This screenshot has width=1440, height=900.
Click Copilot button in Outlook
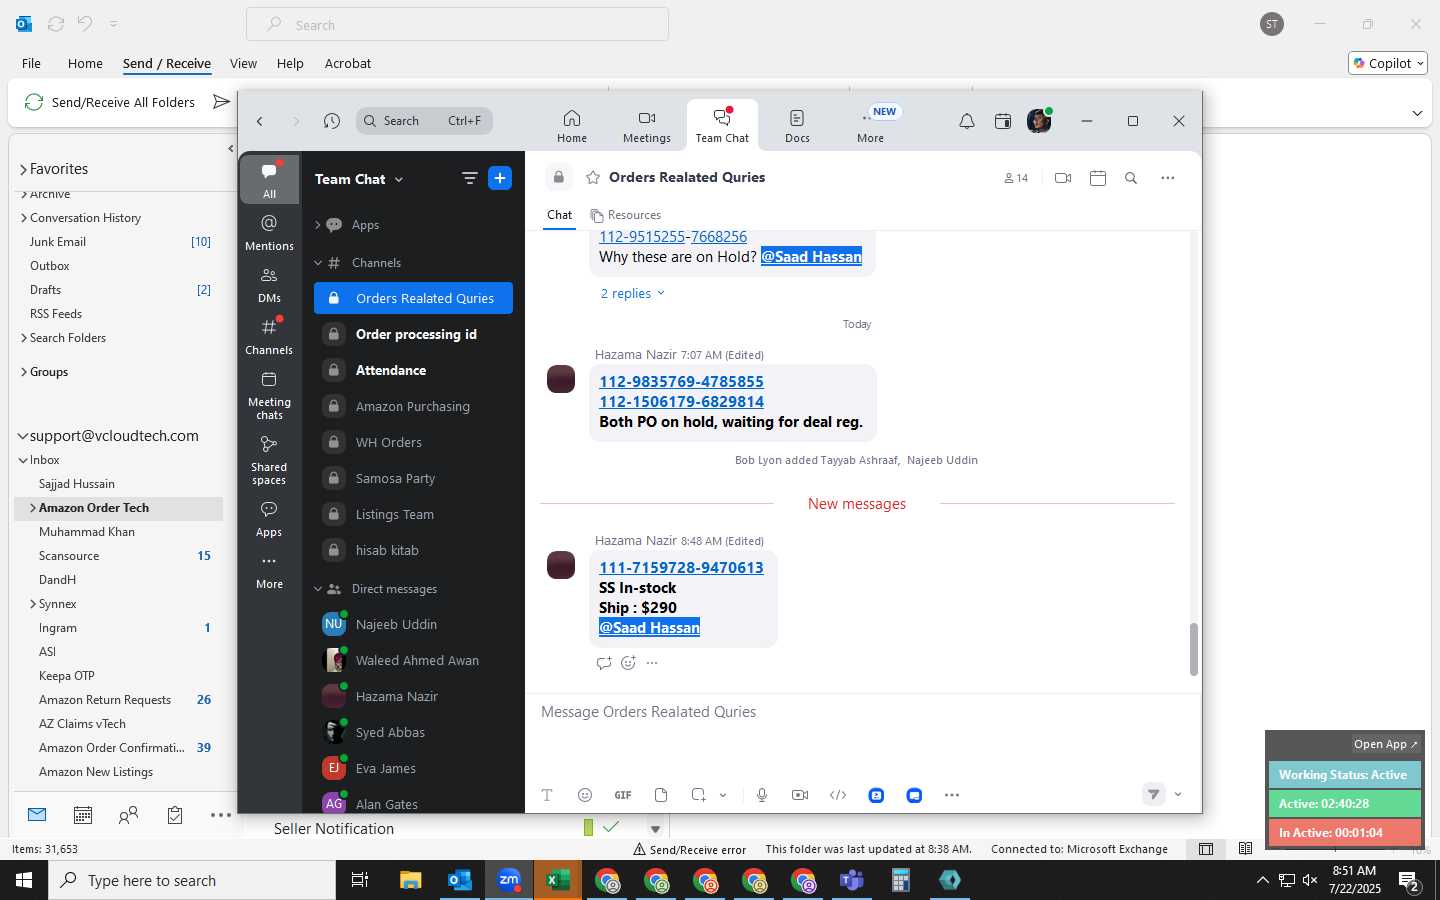pos(1388,63)
